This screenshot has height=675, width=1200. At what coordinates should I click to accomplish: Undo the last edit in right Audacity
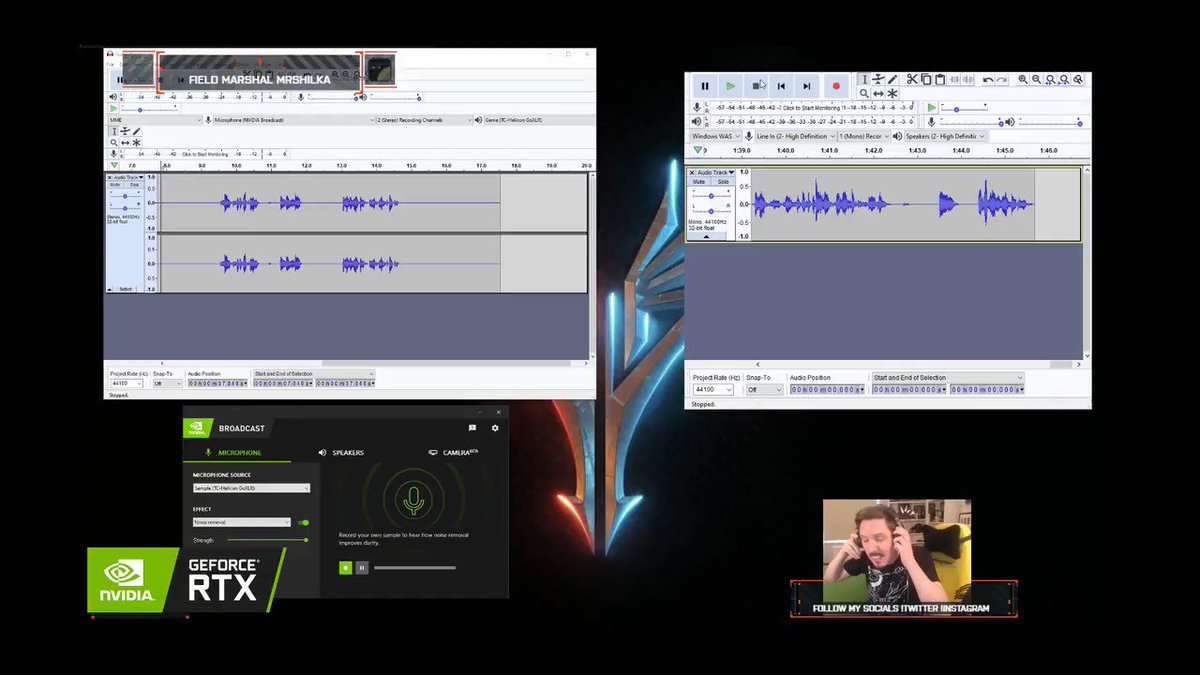pos(988,80)
